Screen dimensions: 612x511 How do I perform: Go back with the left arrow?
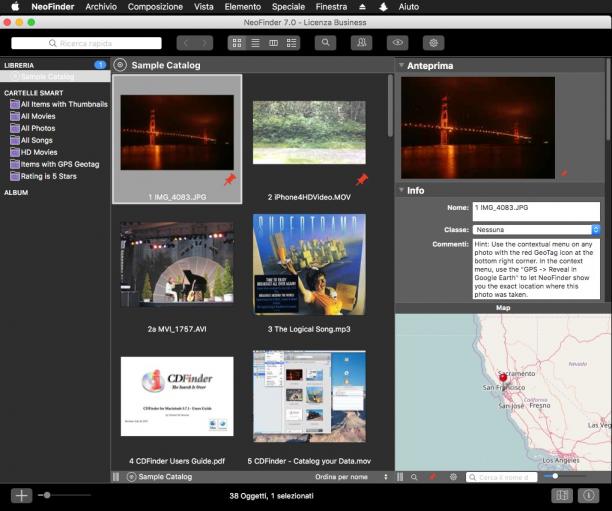point(186,43)
